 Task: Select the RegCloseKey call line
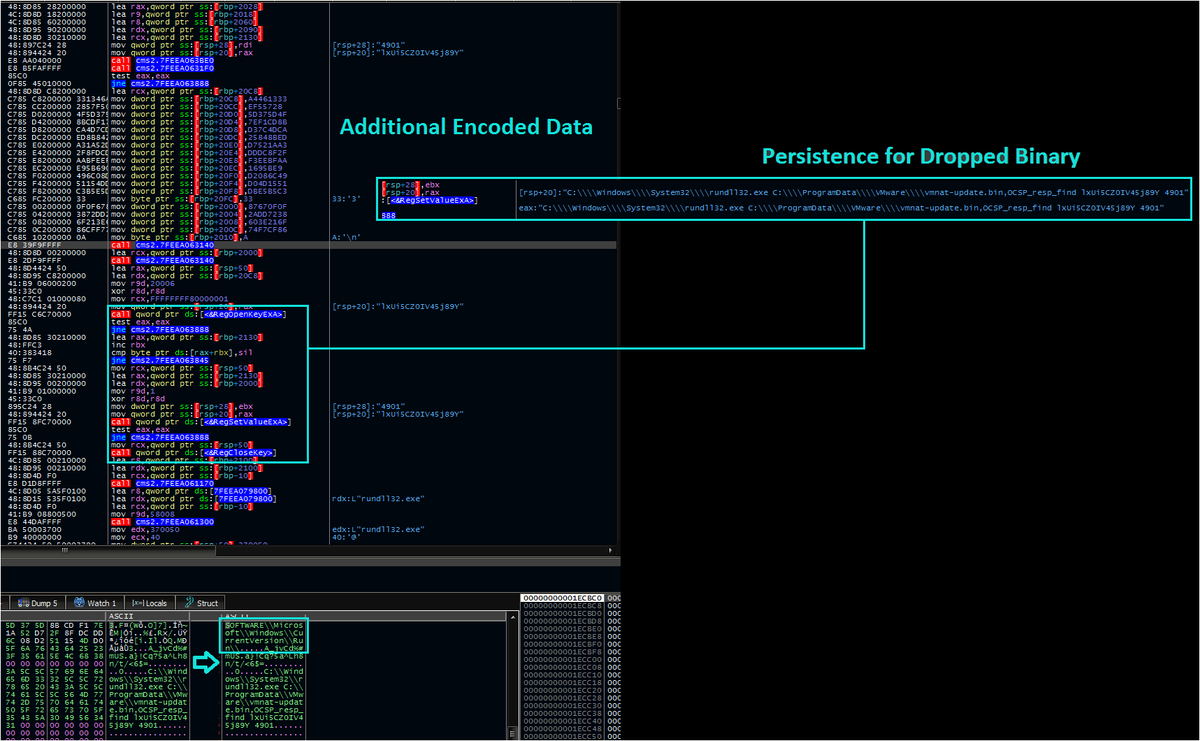194,452
